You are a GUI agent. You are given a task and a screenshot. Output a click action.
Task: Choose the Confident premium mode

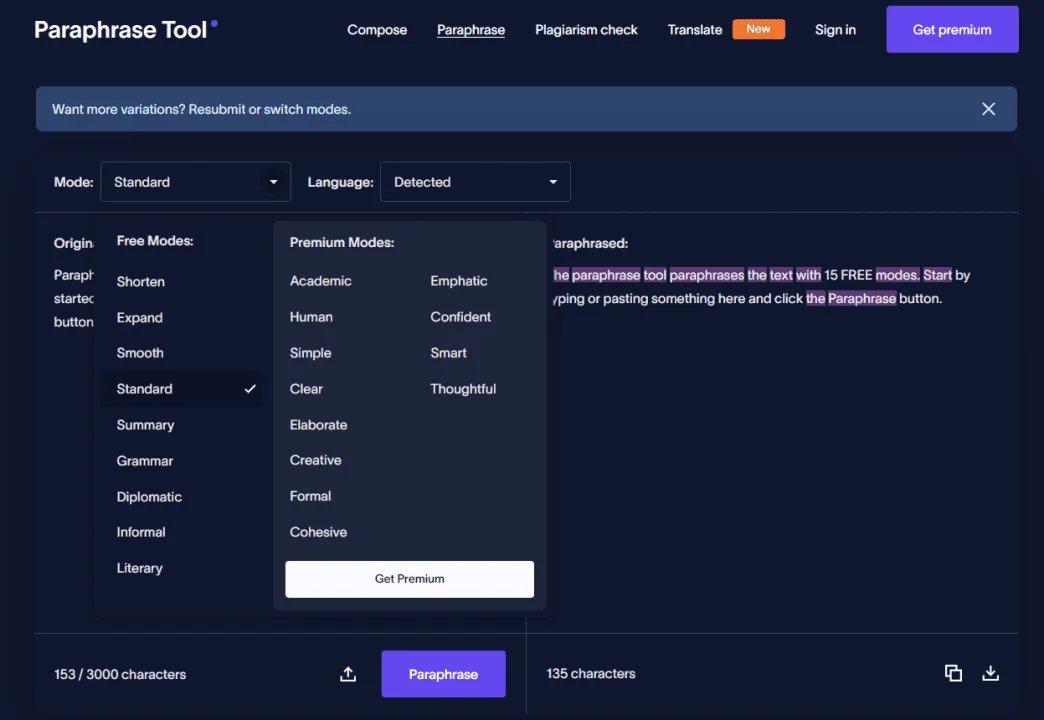tap(460, 317)
